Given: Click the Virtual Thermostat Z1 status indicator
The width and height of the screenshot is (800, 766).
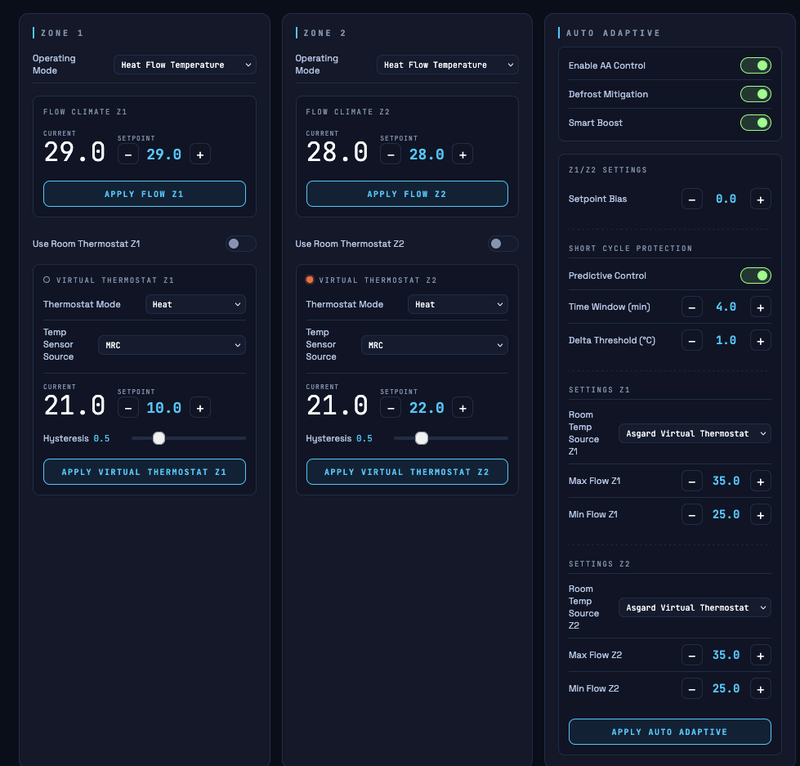Looking at the screenshot, I should [x=46, y=280].
